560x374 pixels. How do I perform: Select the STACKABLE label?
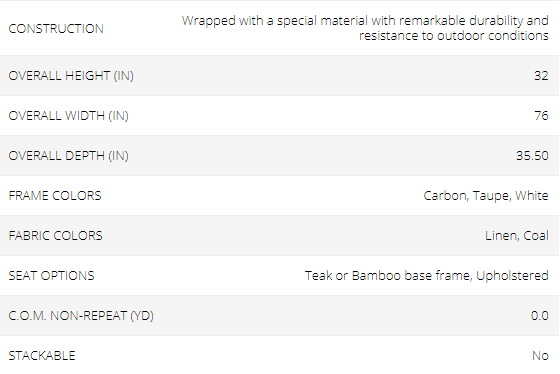coord(42,356)
